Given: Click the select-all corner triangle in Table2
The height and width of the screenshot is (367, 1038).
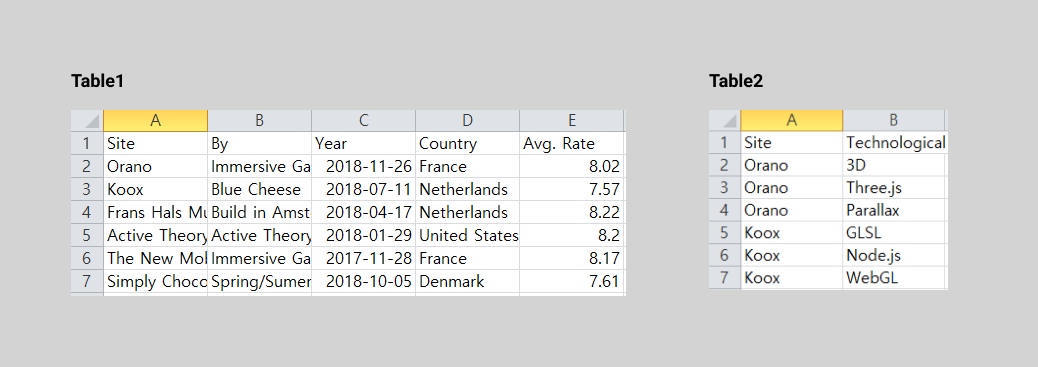Looking at the screenshot, I should tap(725, 121).
